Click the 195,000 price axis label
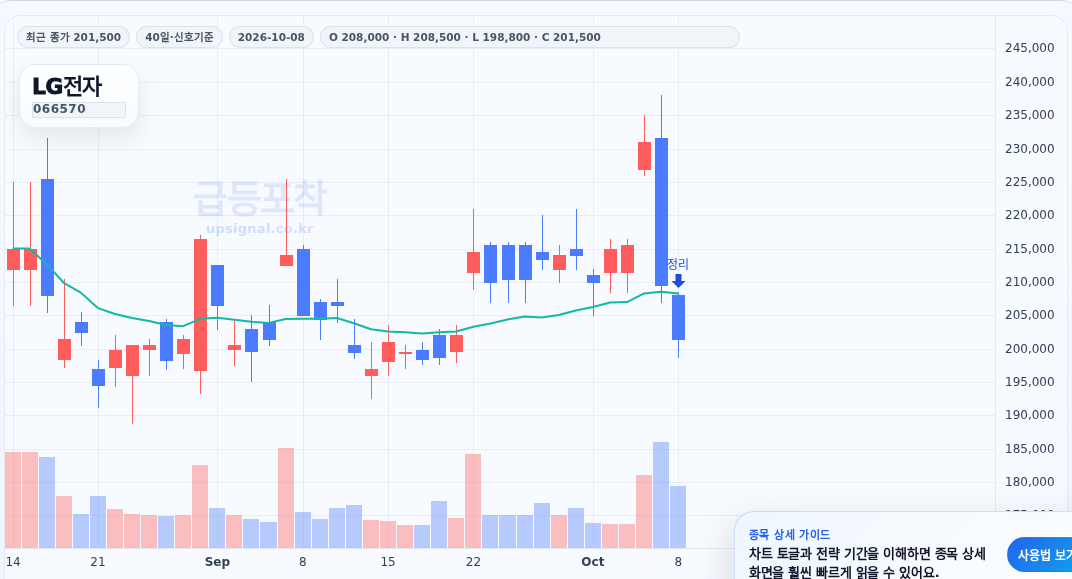Viewport: 1072px width, 579px height. coord(1030,381)
